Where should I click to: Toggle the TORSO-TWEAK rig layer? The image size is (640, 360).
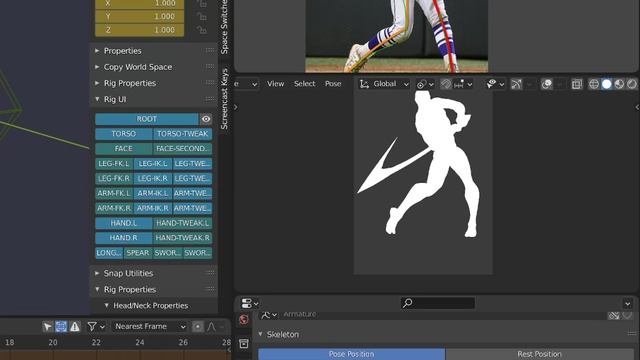pos(182,133)
